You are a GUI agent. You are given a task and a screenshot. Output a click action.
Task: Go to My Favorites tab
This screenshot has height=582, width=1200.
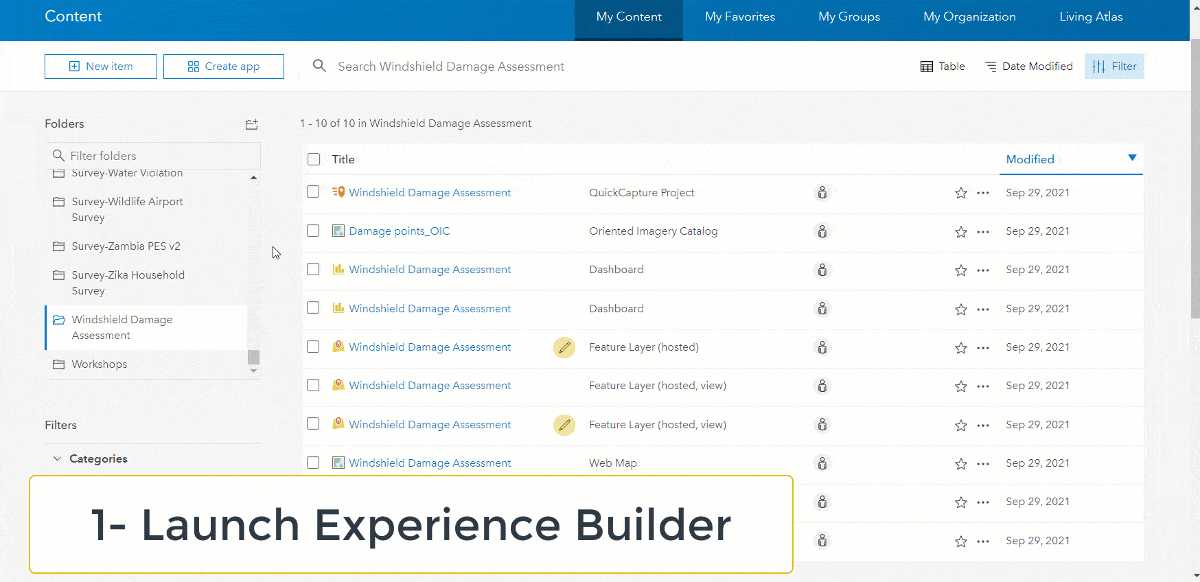point(740,17)
